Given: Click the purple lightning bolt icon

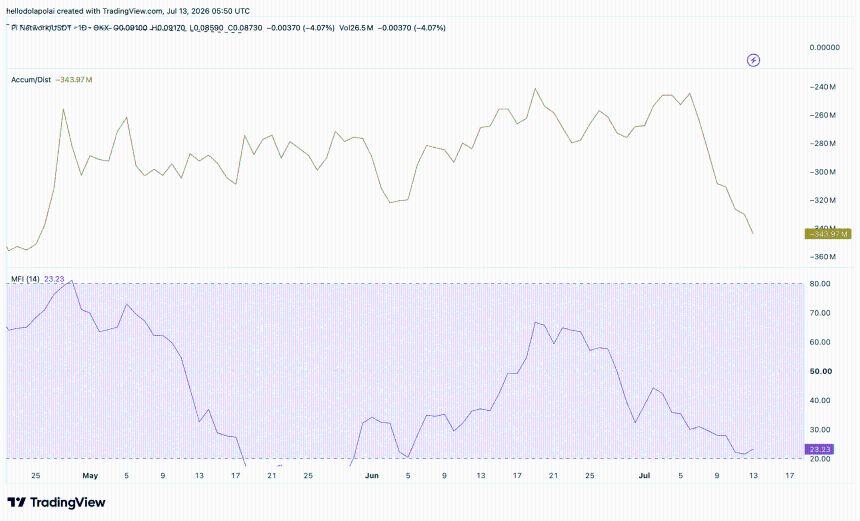Looking at the screenshot, I should pyautogui.click(x=754, y=60).
